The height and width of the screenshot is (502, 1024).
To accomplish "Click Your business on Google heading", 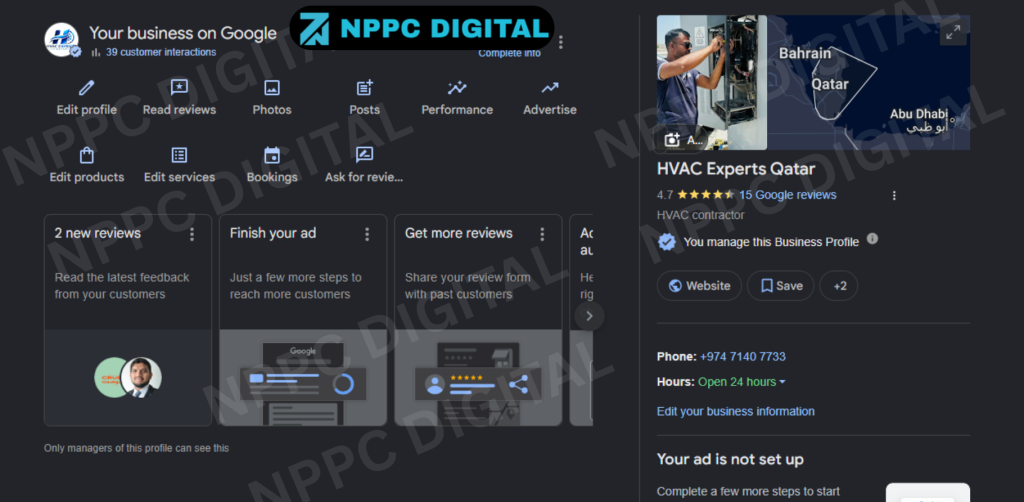I will click(x=183, y=33).
